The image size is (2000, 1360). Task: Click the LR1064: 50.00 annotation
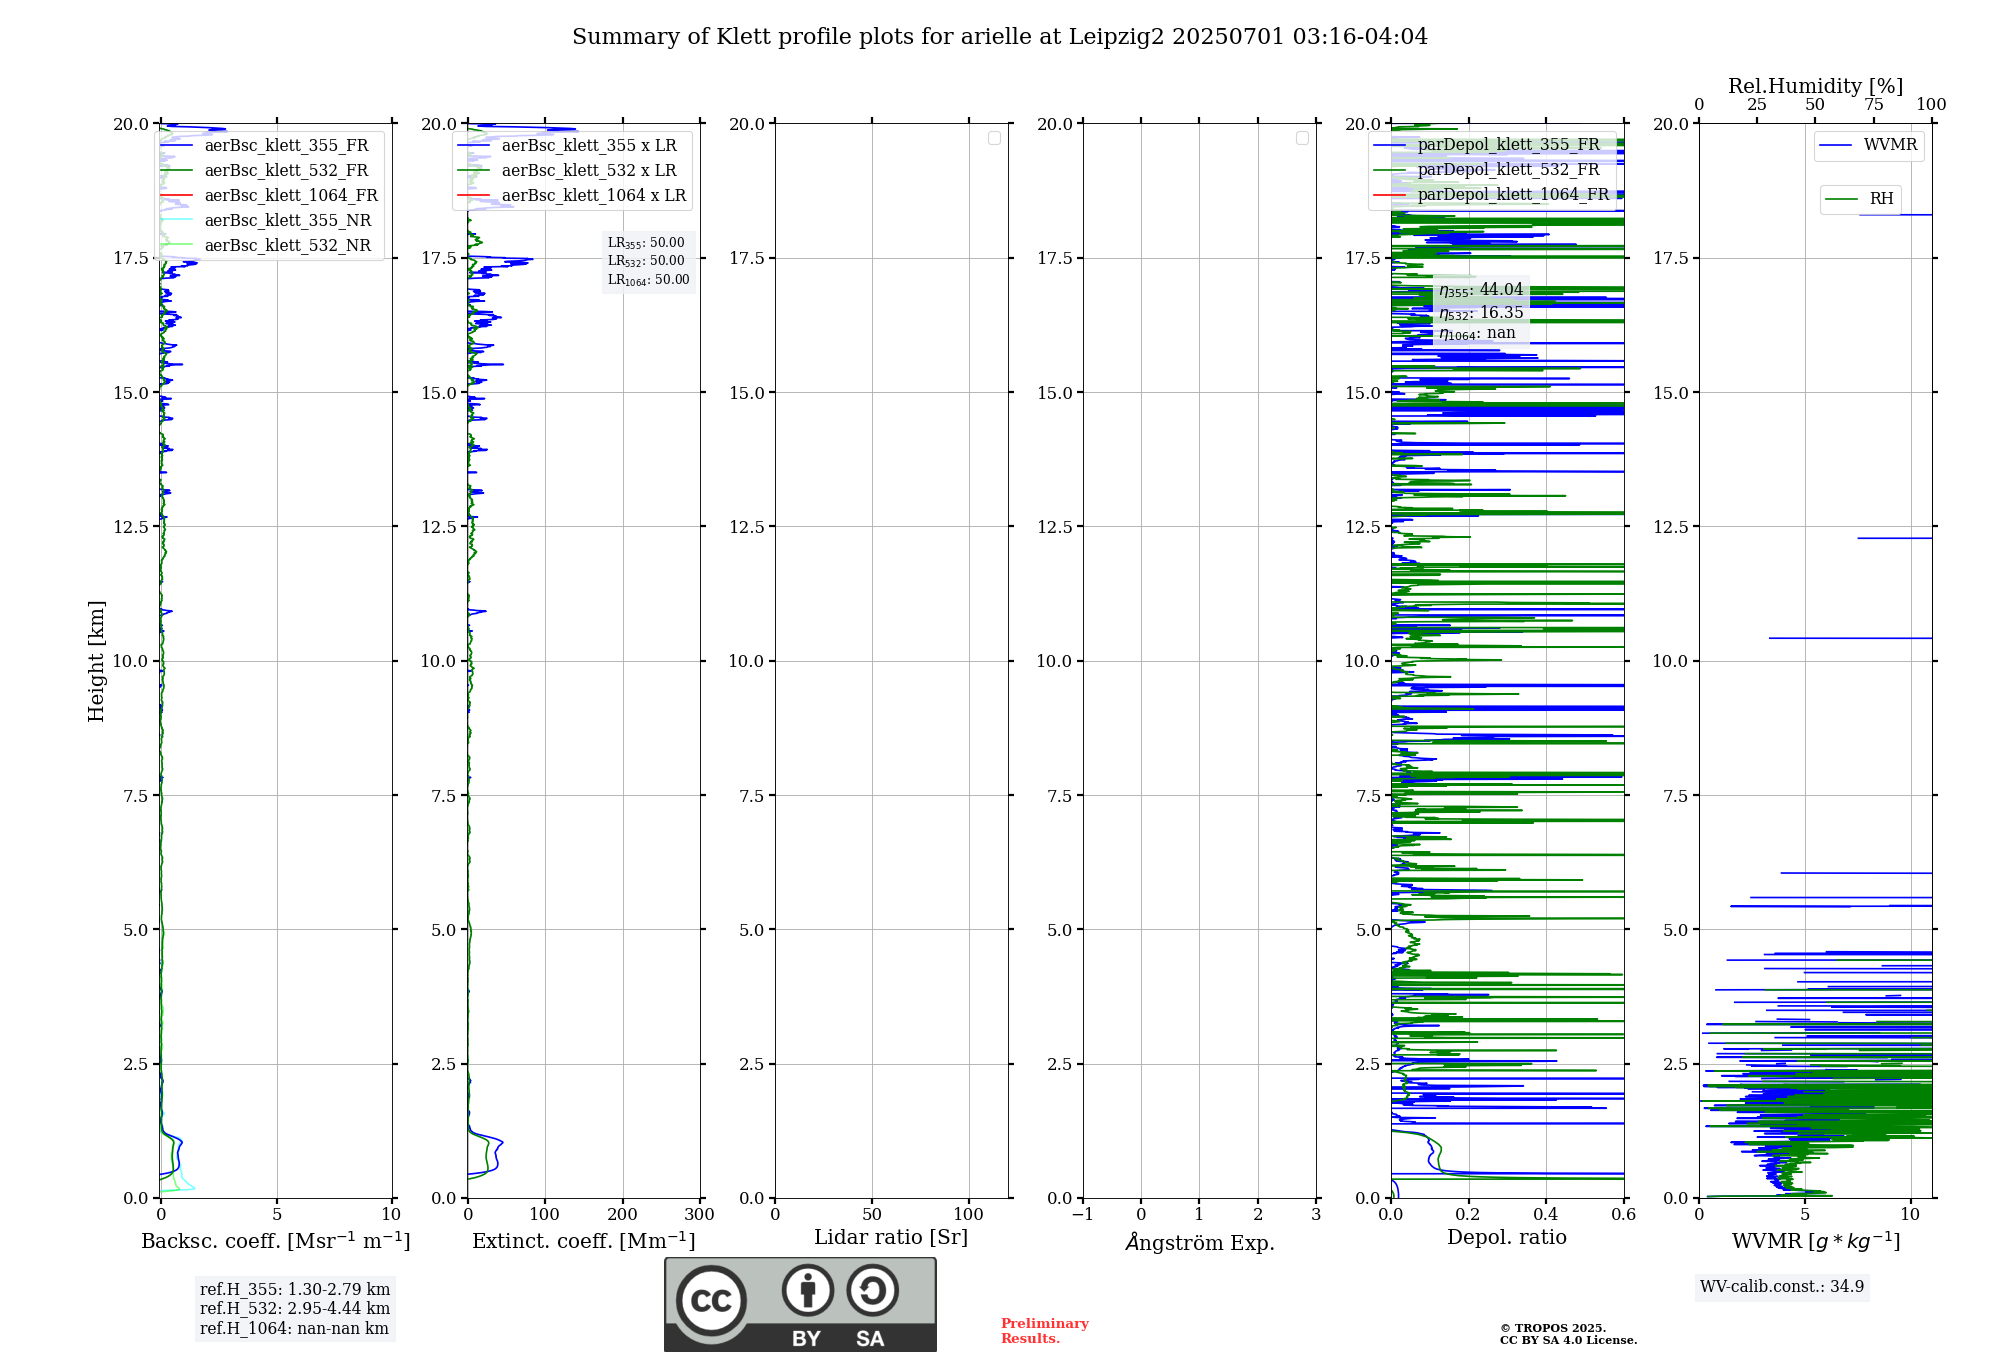click(649, 280)
